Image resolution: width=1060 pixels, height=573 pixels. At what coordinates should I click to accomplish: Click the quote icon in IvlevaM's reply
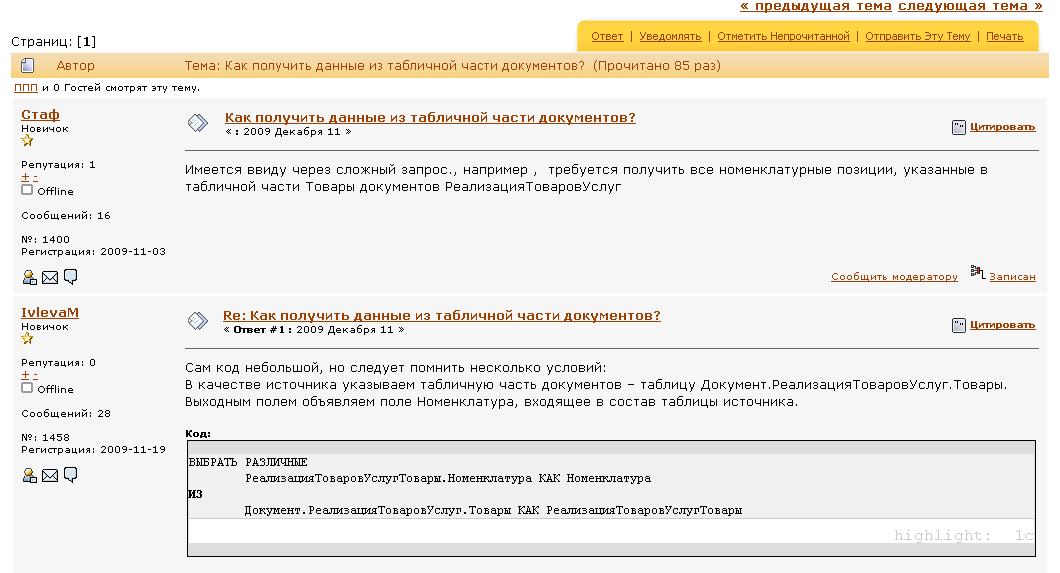click(959, 325)
